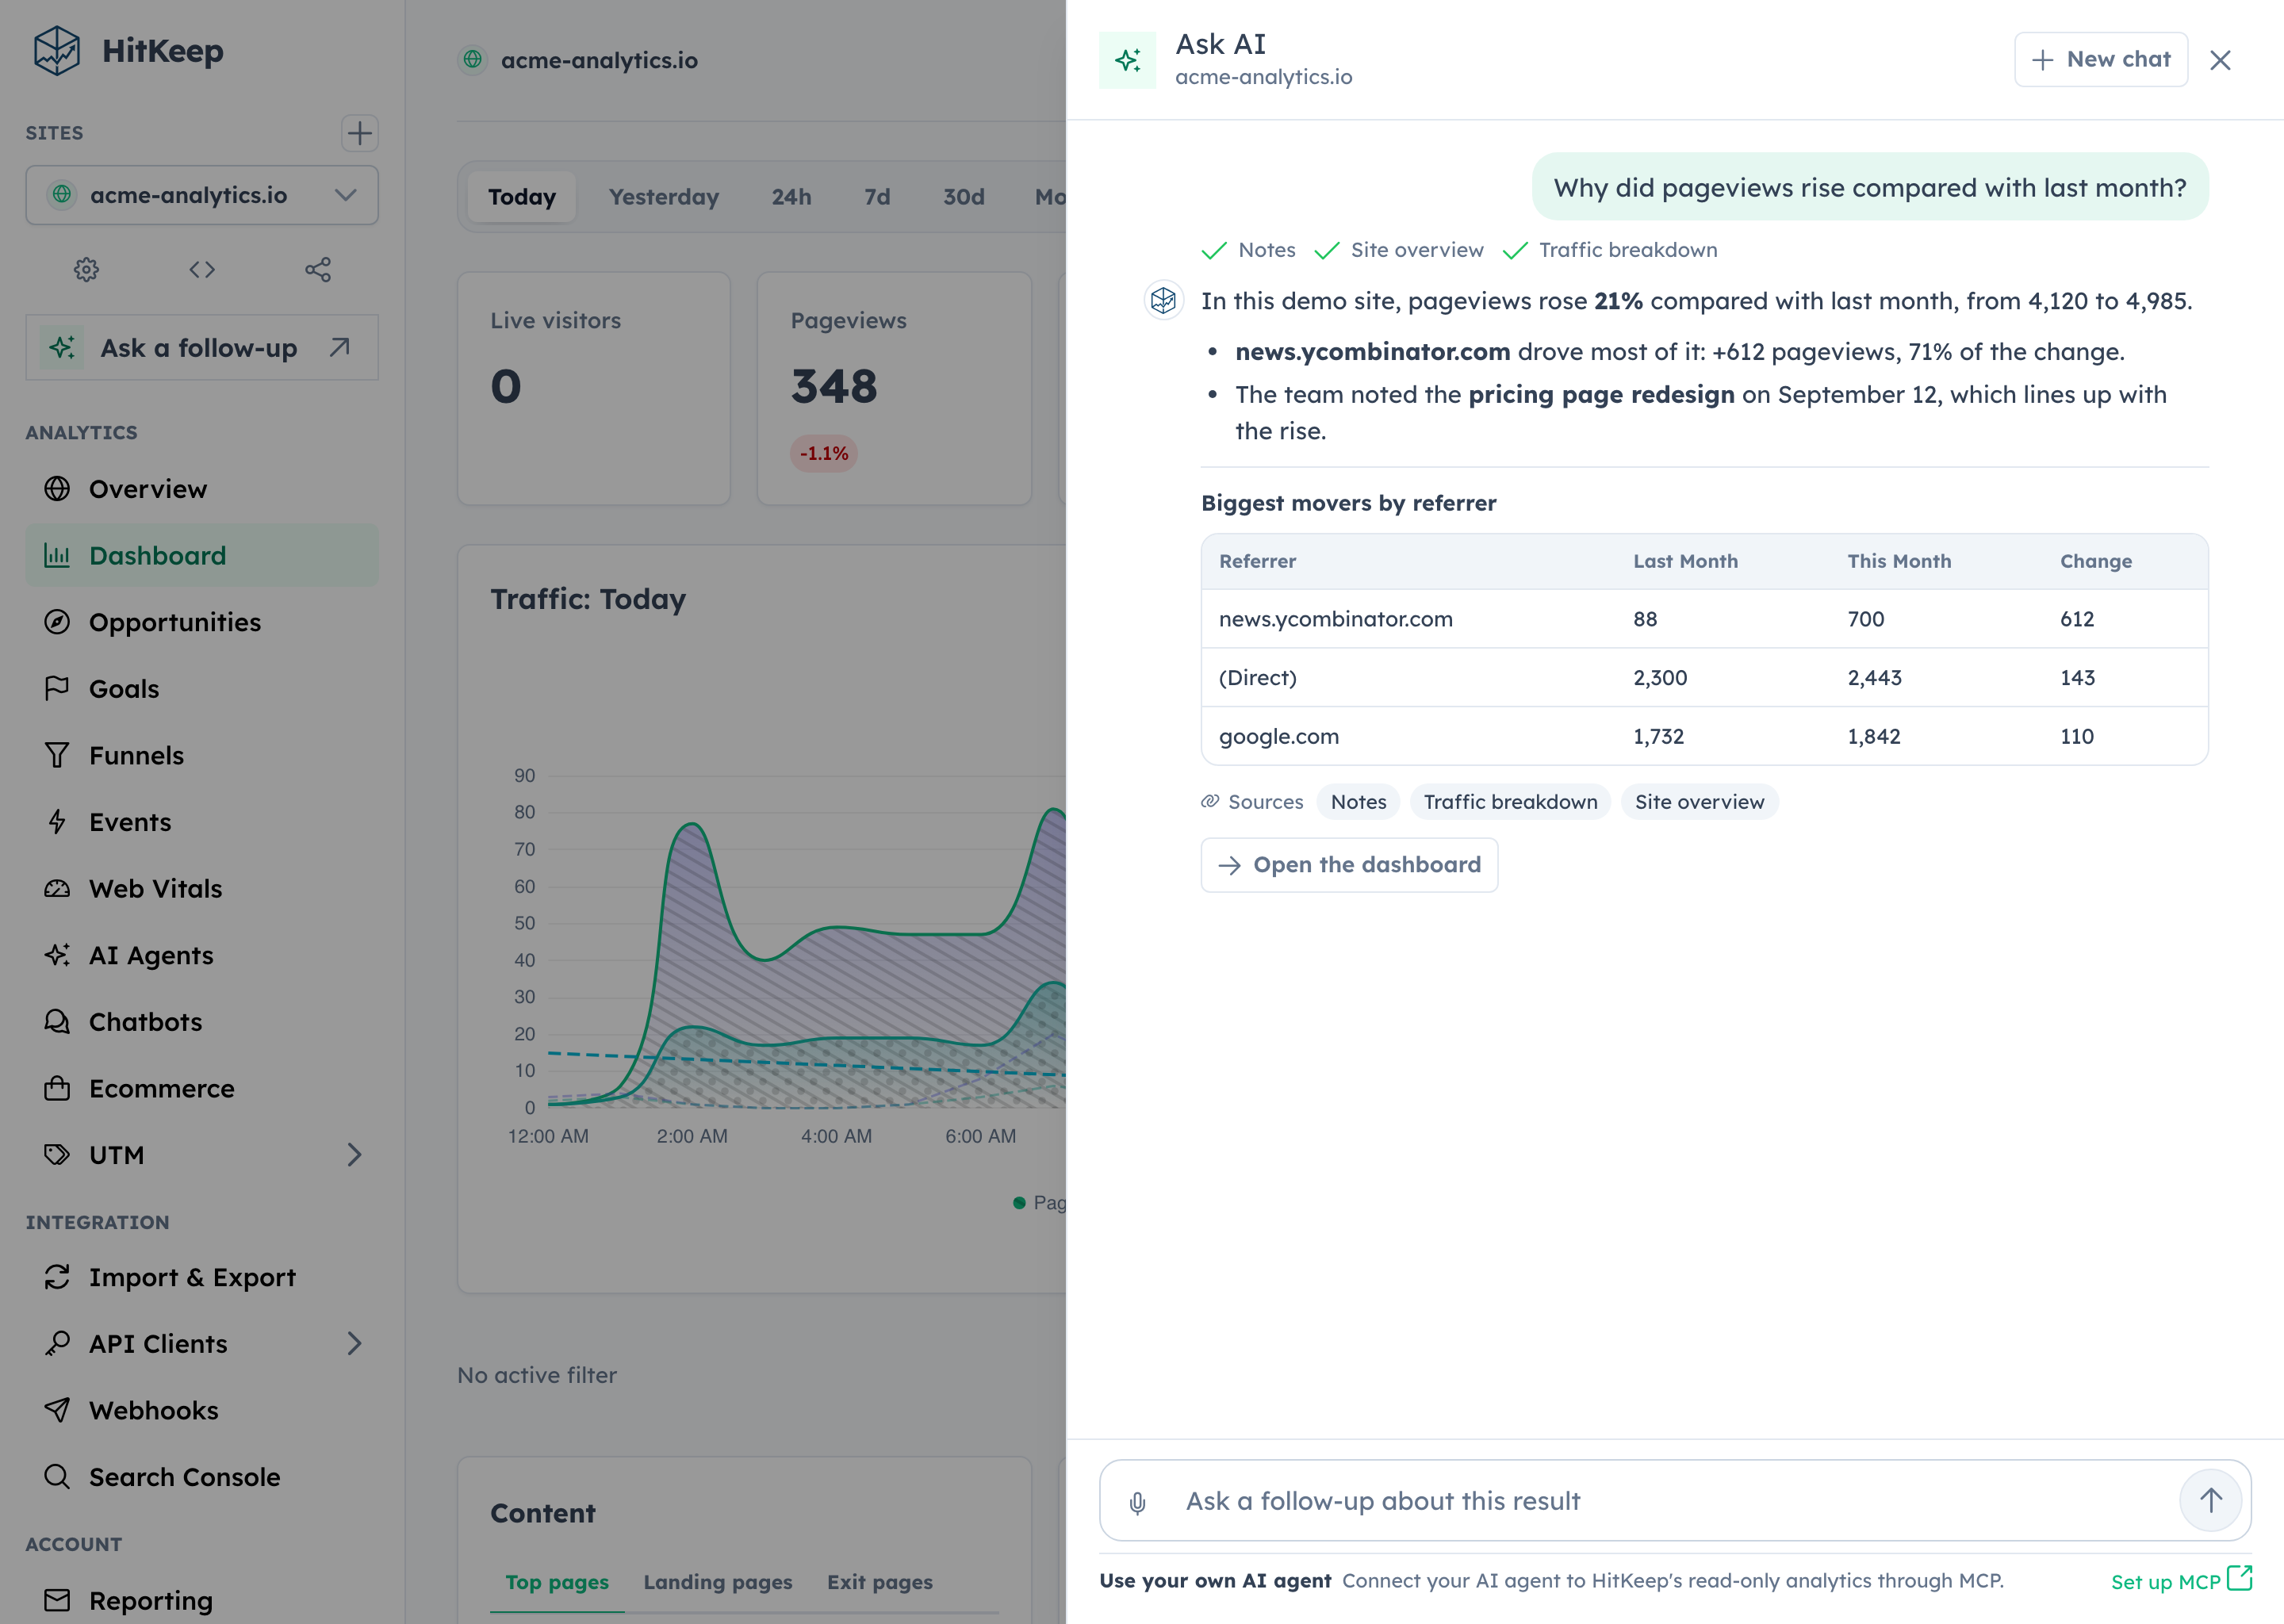Screen dimensions: 2284x1624
Task: Close the Ask AI panel
Action: 2220,60
